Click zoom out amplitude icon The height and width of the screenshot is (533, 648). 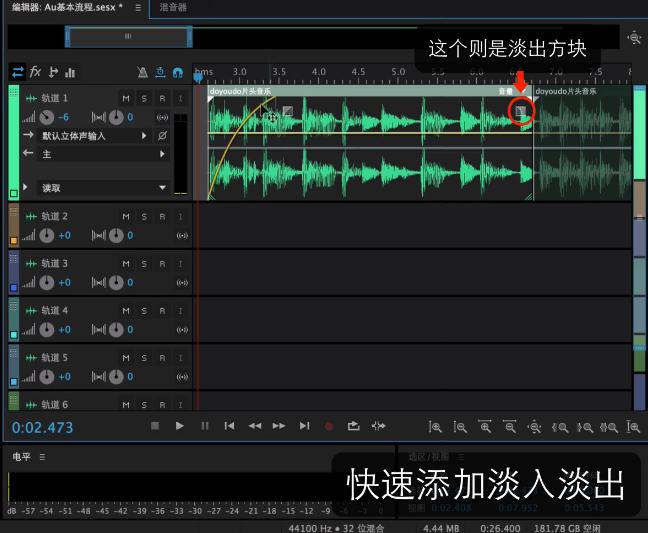tap(460, 426)
